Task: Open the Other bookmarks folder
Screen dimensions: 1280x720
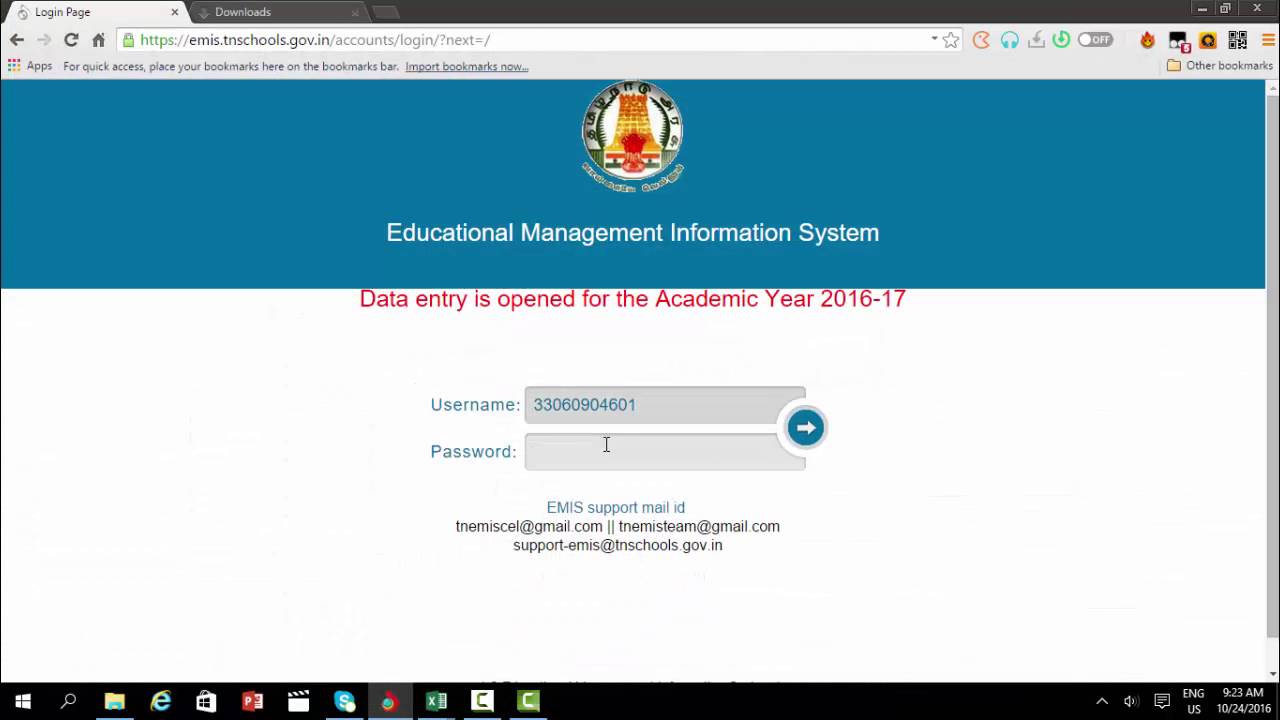Action: [1220, 66]
